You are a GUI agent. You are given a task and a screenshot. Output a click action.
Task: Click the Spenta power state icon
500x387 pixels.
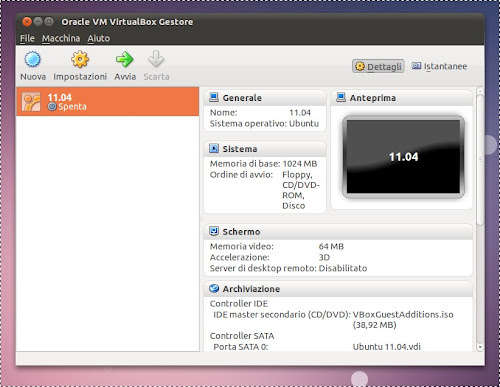tap(52, 107)
